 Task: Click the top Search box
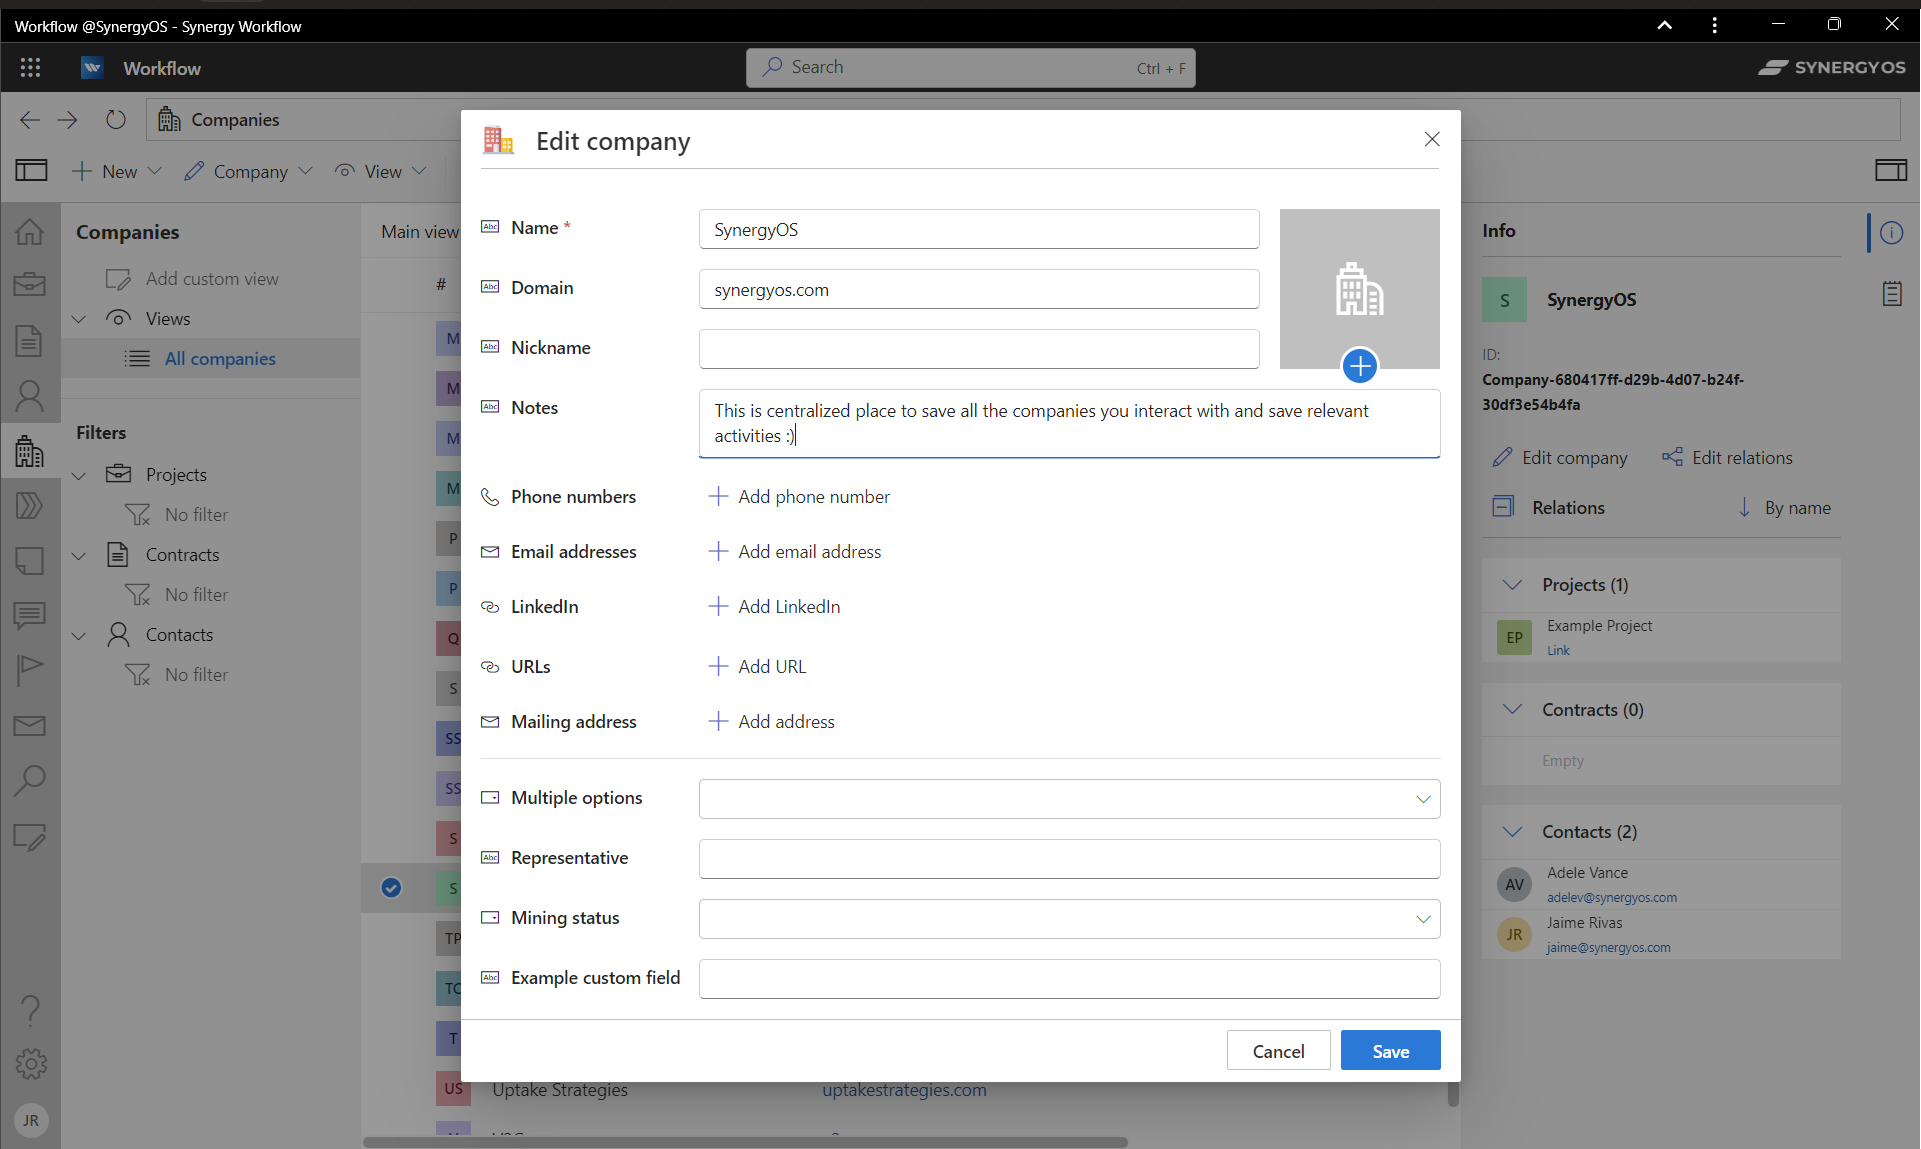[970, 67]
